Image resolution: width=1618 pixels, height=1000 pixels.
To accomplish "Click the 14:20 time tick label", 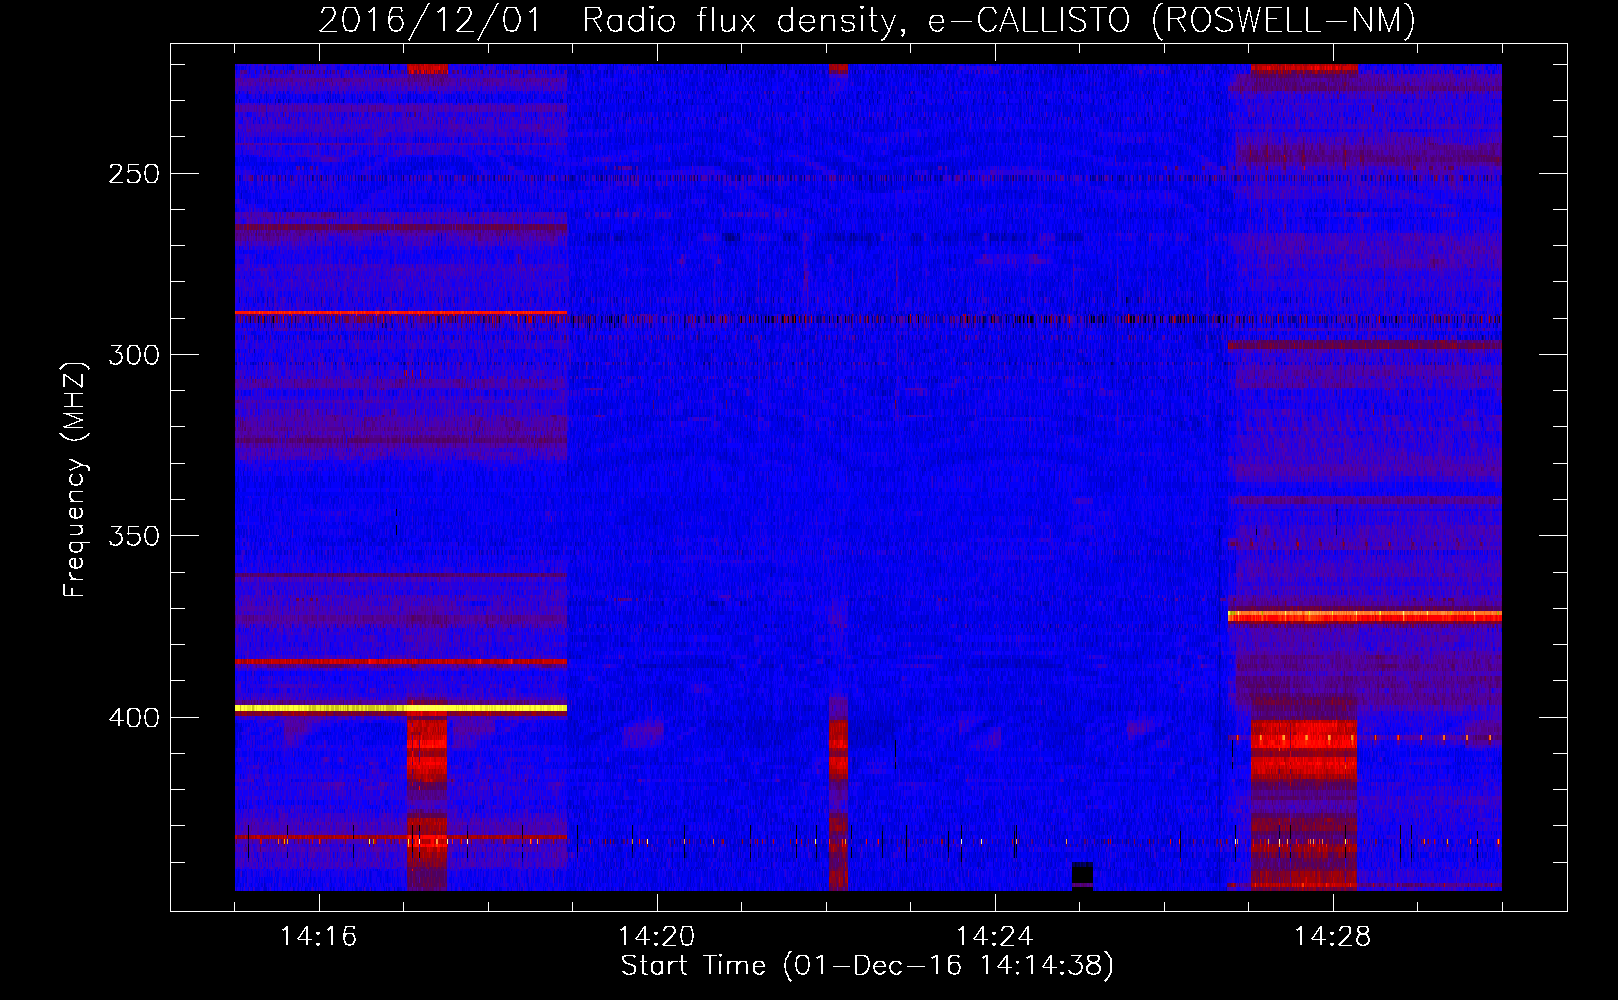I will [x=656, y=937].
